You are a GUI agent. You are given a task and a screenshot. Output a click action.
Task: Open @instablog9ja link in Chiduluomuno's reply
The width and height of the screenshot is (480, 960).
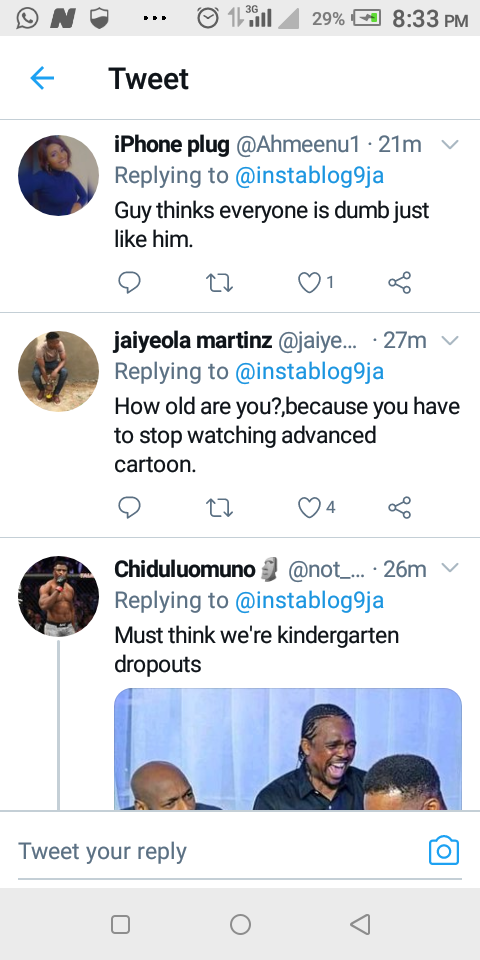coord(309,601)
